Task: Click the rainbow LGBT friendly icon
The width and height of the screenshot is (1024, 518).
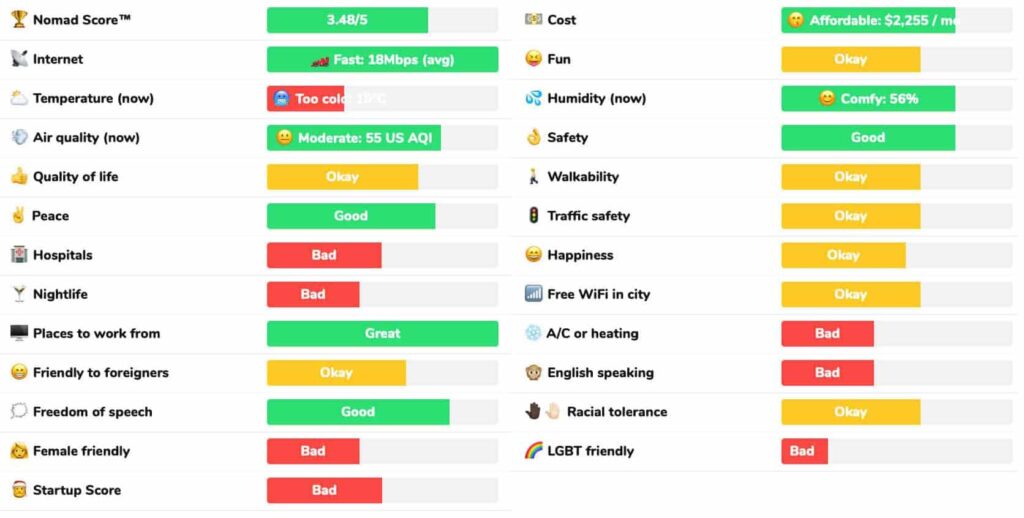Action: [x=533, y=451]
